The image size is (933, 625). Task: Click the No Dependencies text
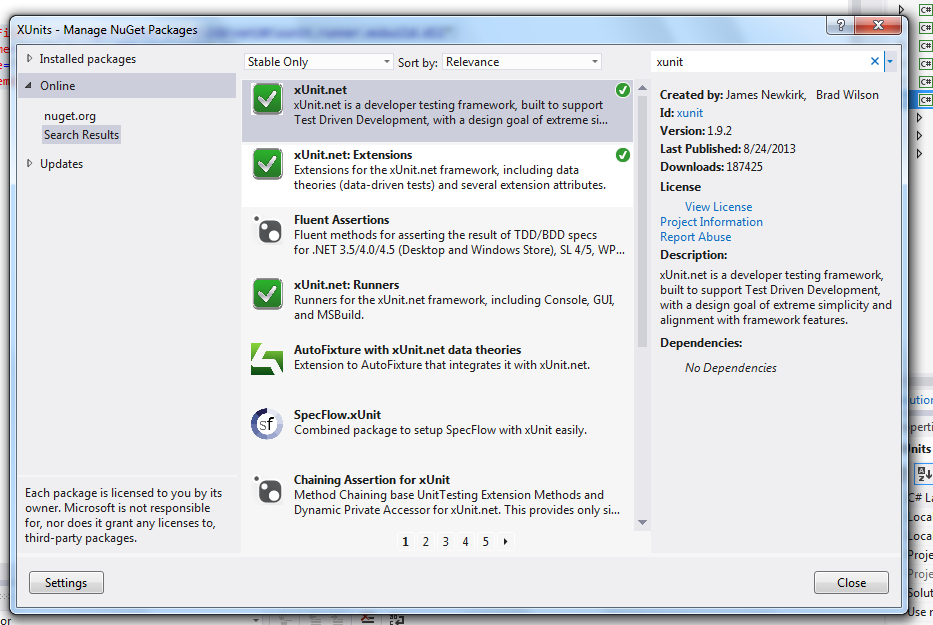(731, 368)
